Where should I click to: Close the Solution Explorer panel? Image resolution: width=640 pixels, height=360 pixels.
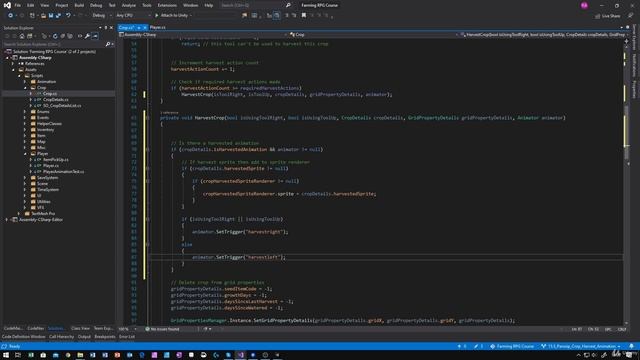tap(111, 28)
